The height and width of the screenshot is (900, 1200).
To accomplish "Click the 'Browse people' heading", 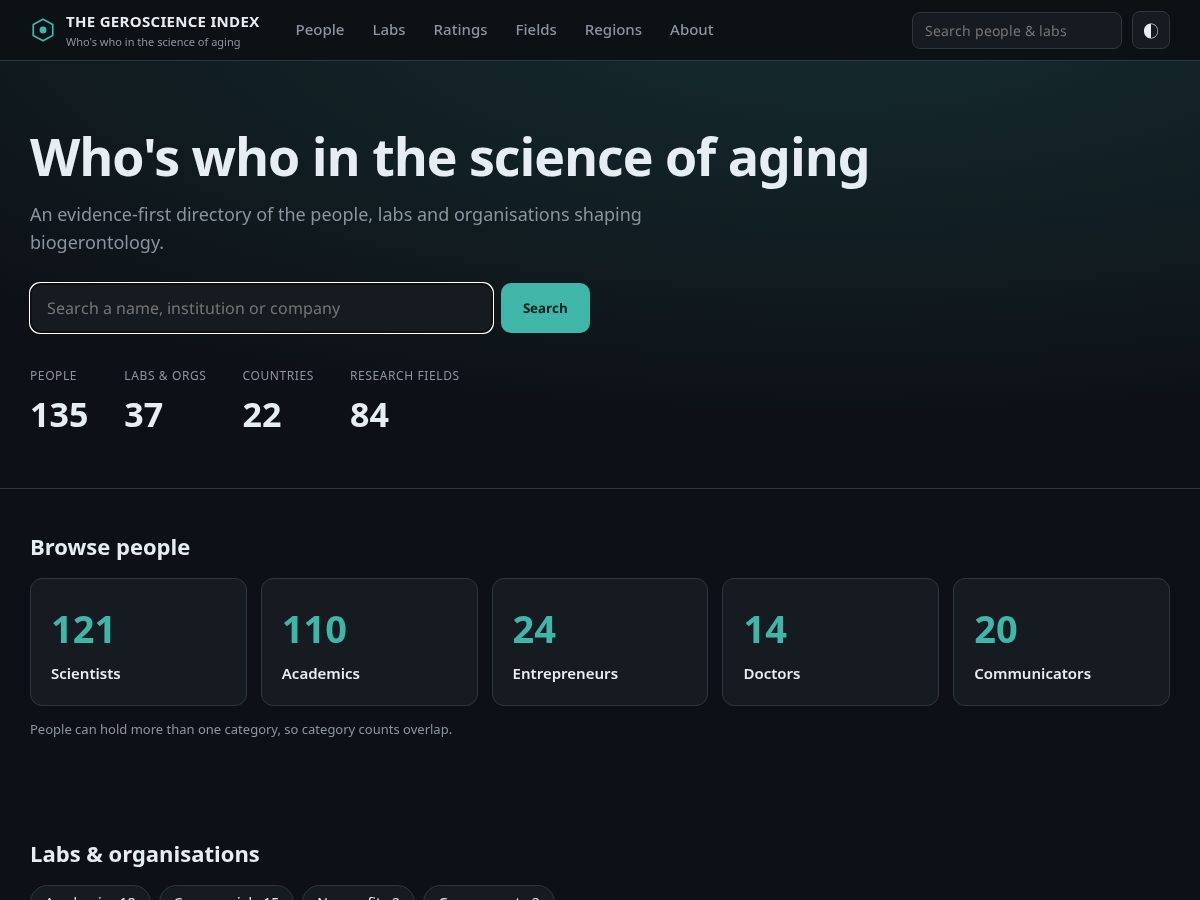I will pyautogui.click(x=110, y=547).
